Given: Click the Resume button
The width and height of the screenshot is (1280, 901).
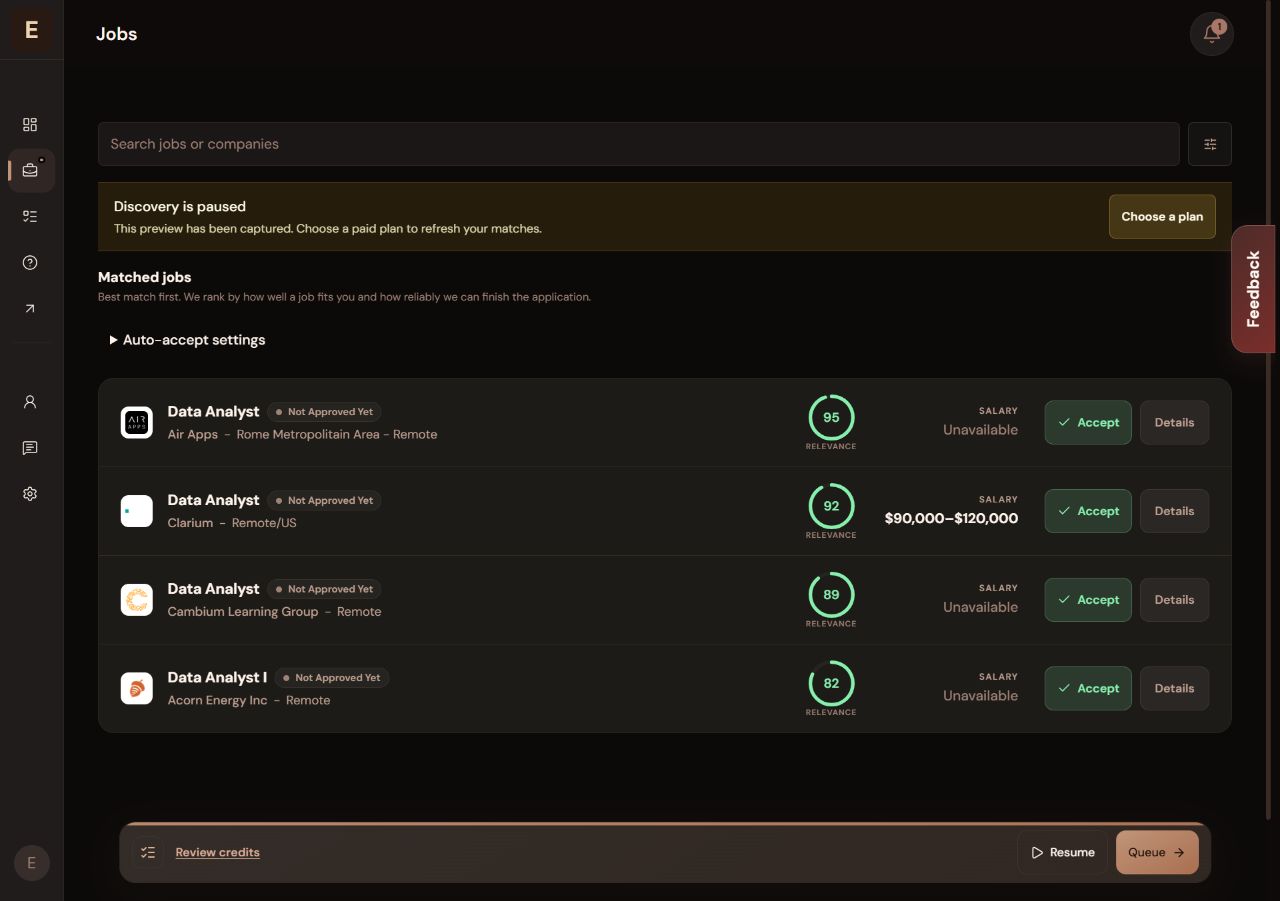Looking at the screenshot, I should (1062, 852).
